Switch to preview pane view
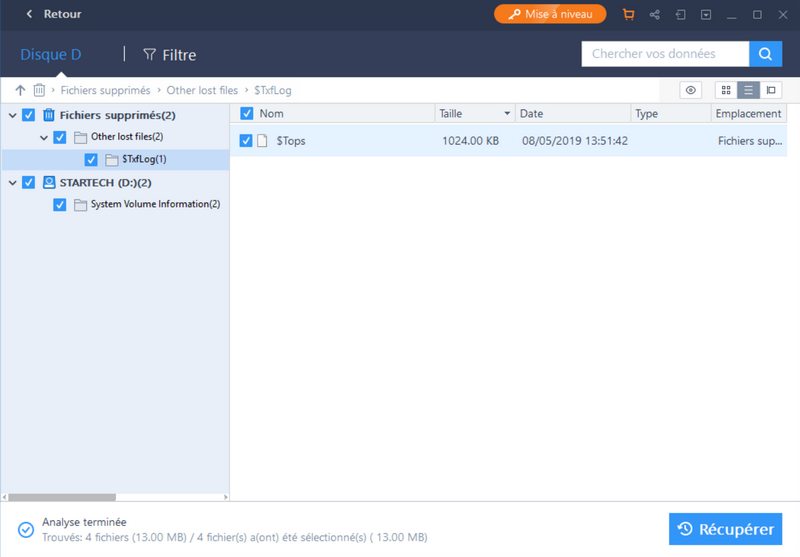Viewport: 800px width, 557px height. pyautogui.click(x=771, y=90)
